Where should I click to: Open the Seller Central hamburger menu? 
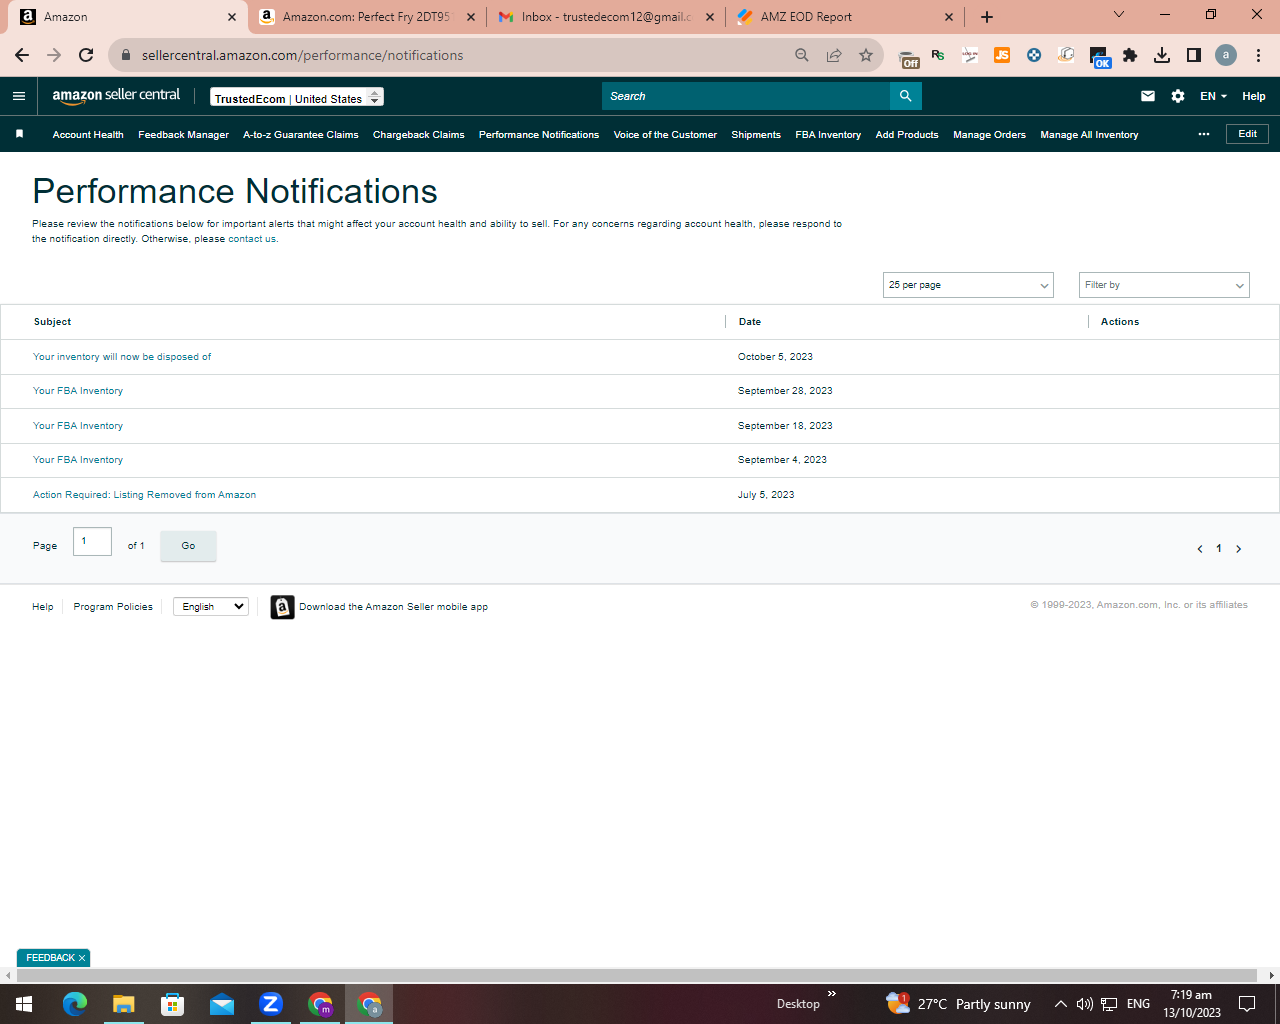(19, 96)
